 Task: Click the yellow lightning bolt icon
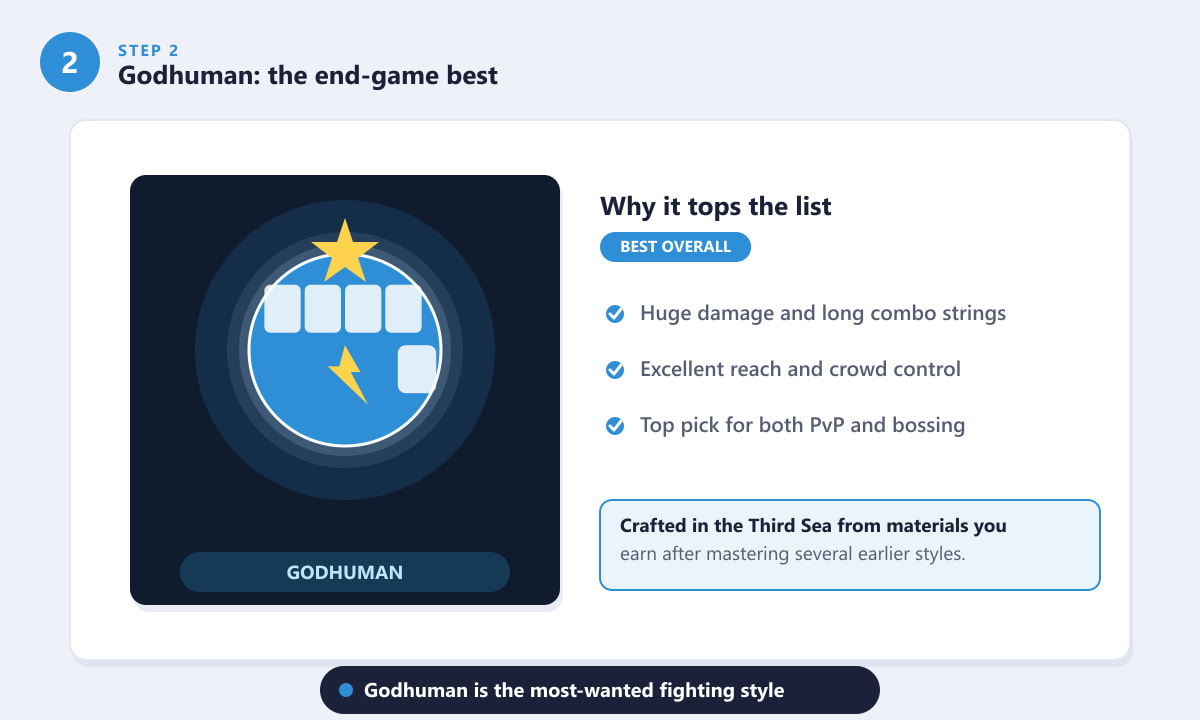tap(347, 374)
